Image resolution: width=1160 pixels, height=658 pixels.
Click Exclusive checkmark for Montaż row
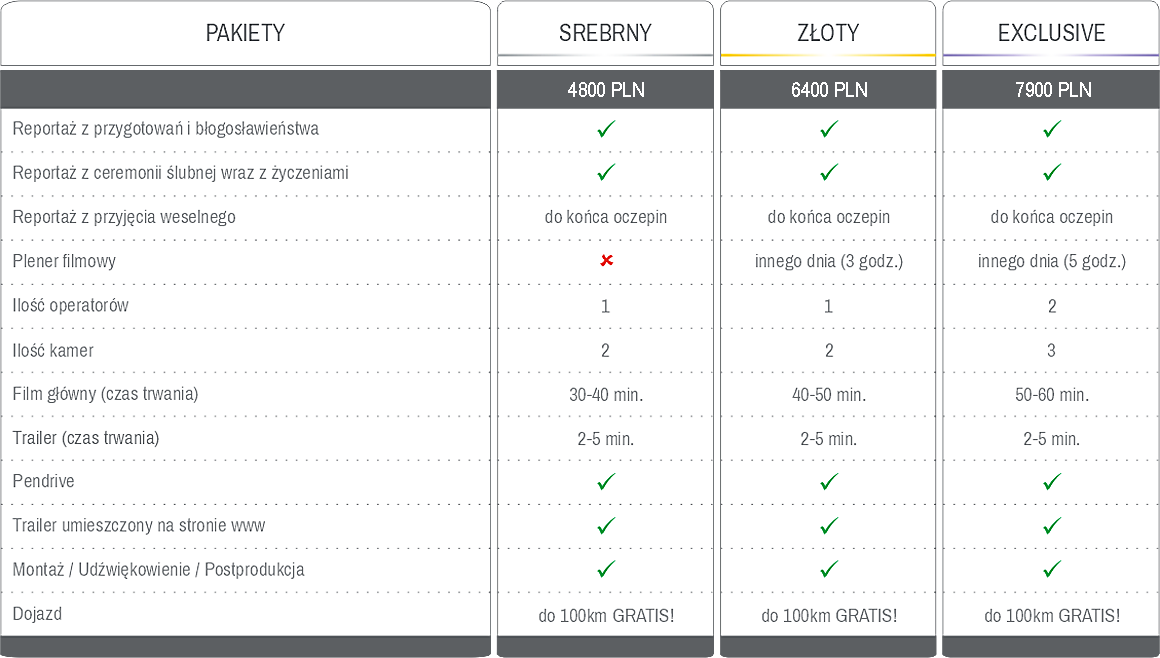pos(1052,569)
